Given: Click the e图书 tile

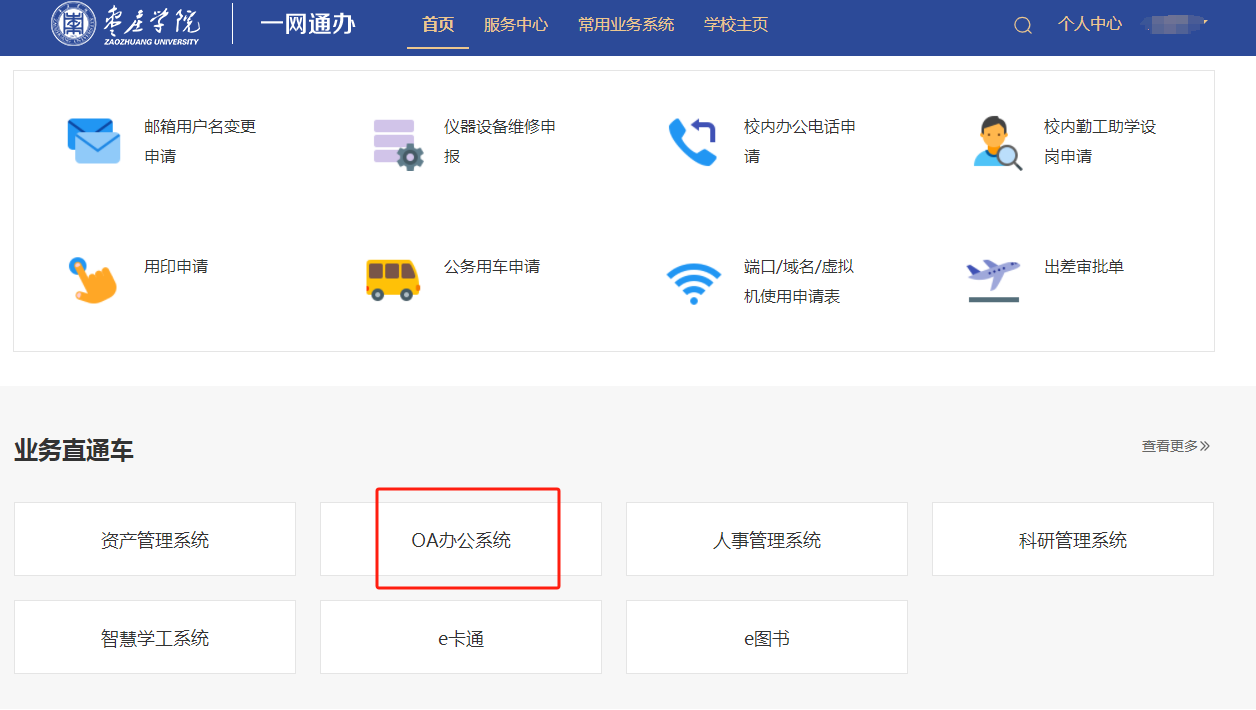Looking at the screenshot, I should tap(767, 638).
